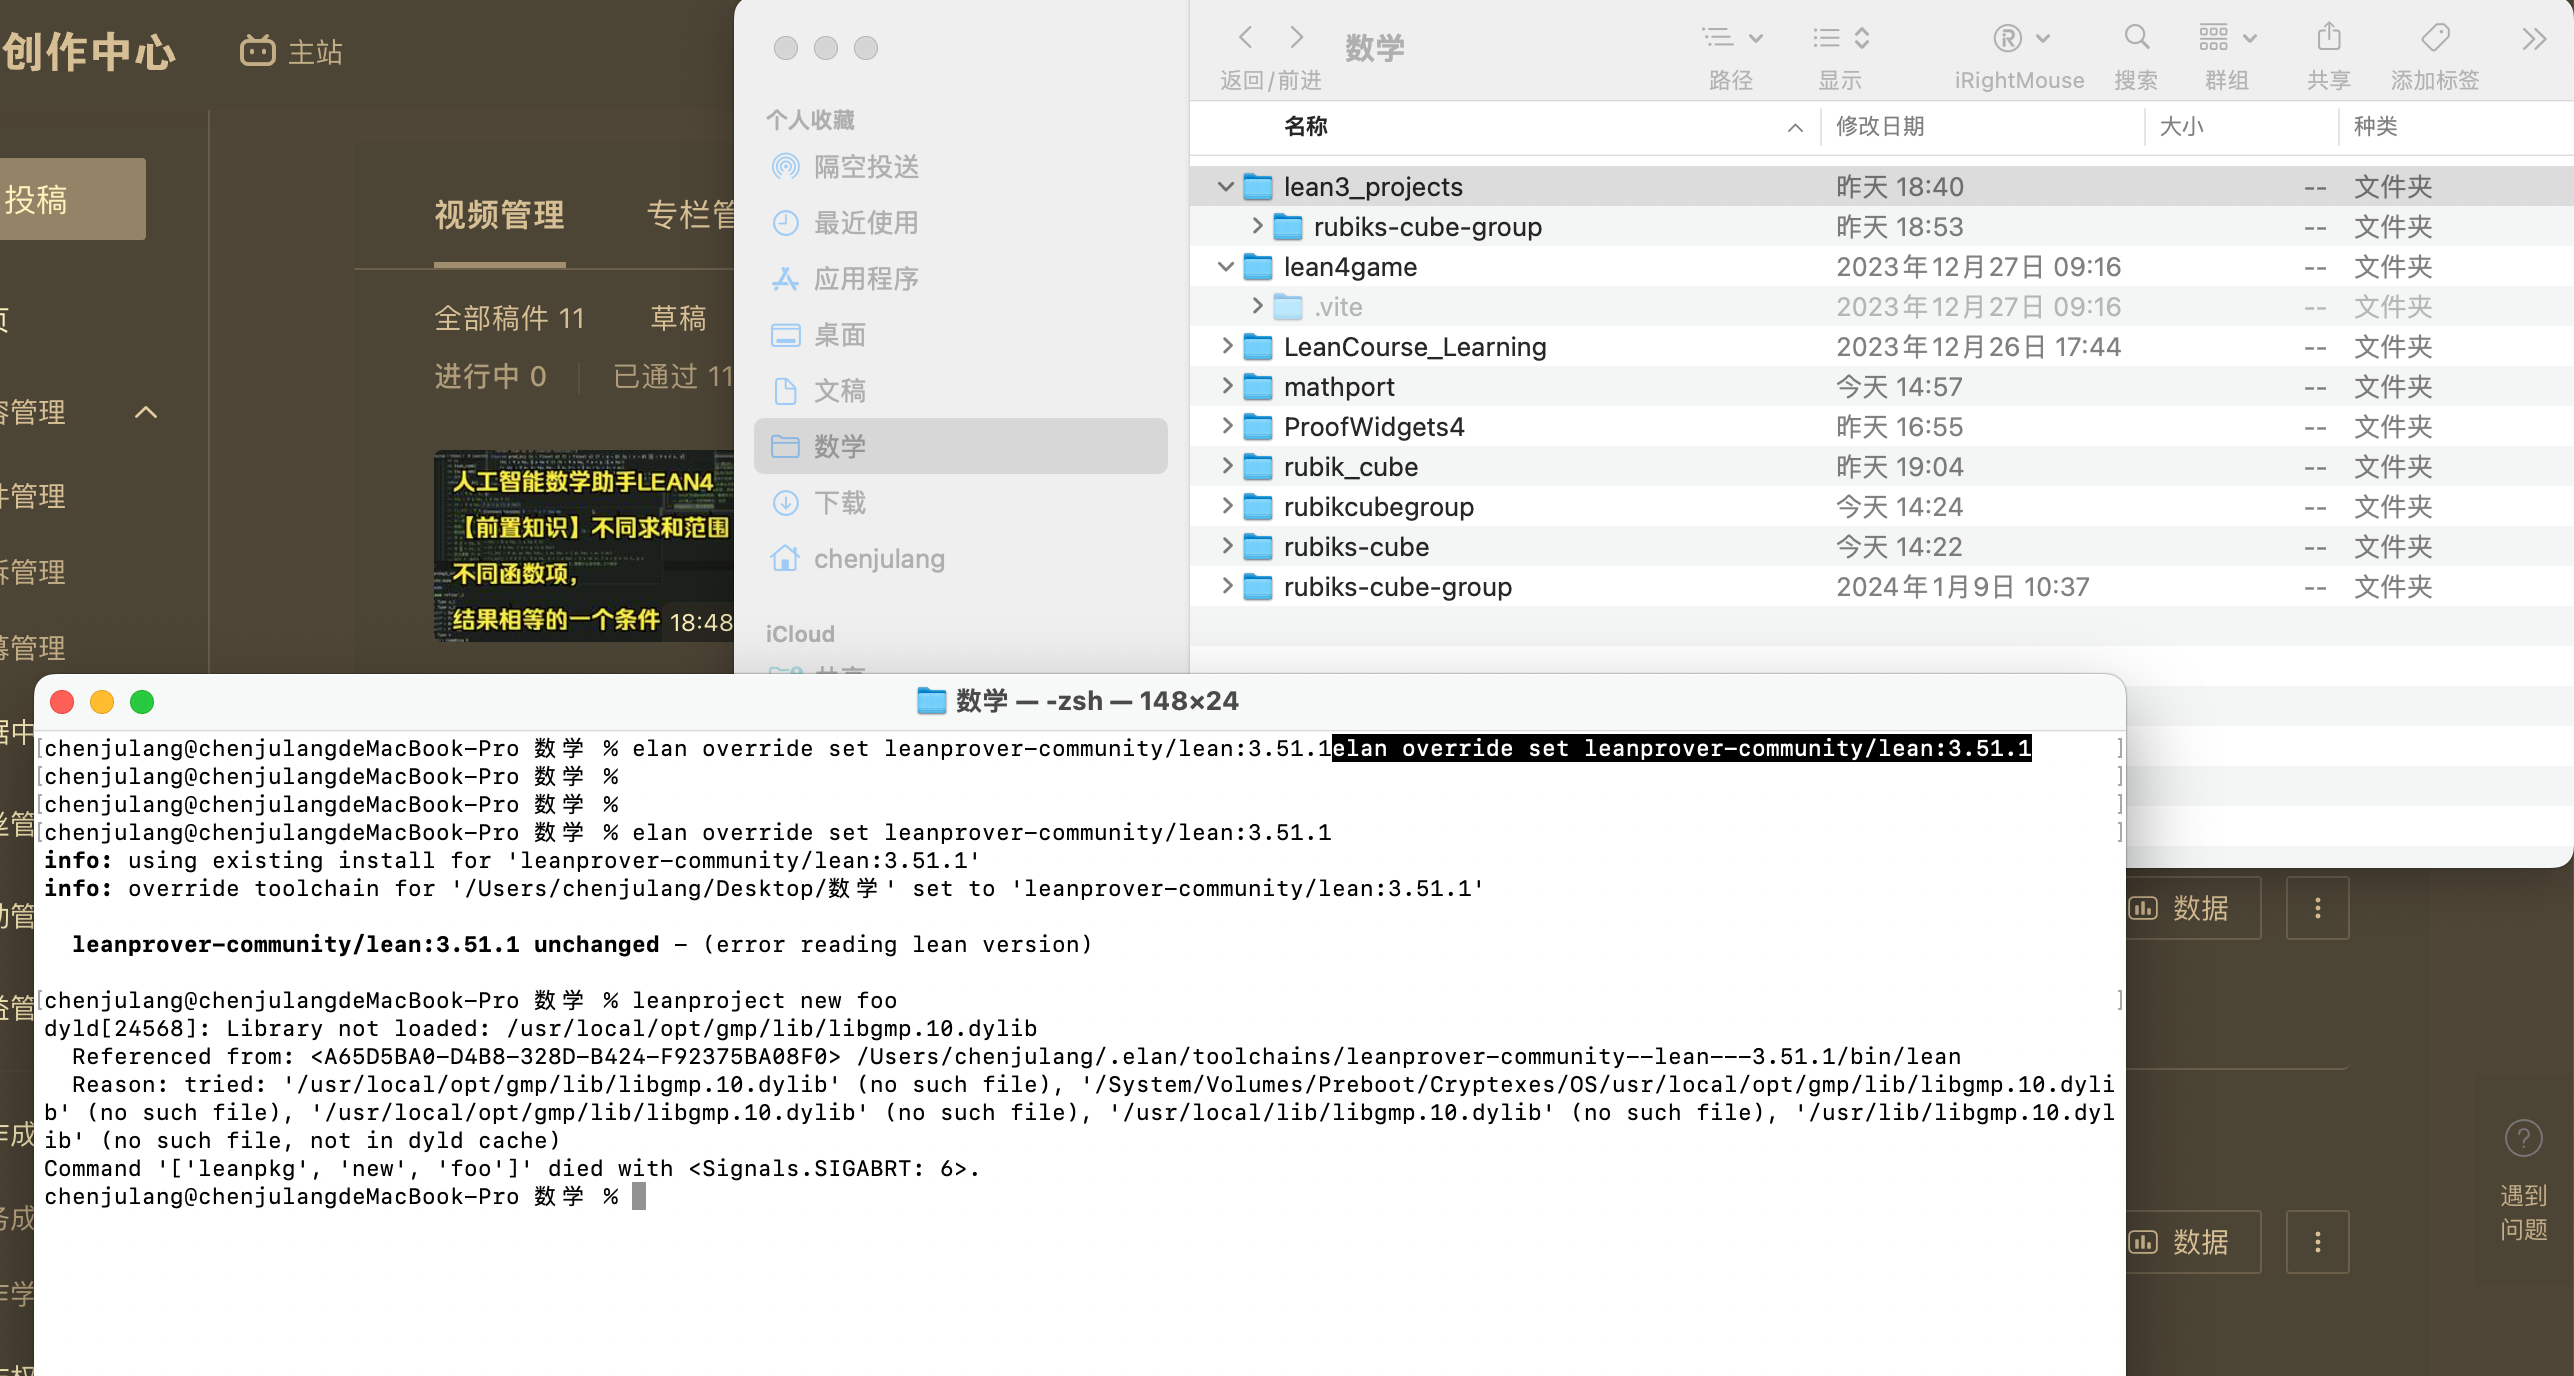The width and height of the screenshot is (2574, 1376).
Task: Switch to the 专栏管理 tab
Action: click(x=690, y=215)
